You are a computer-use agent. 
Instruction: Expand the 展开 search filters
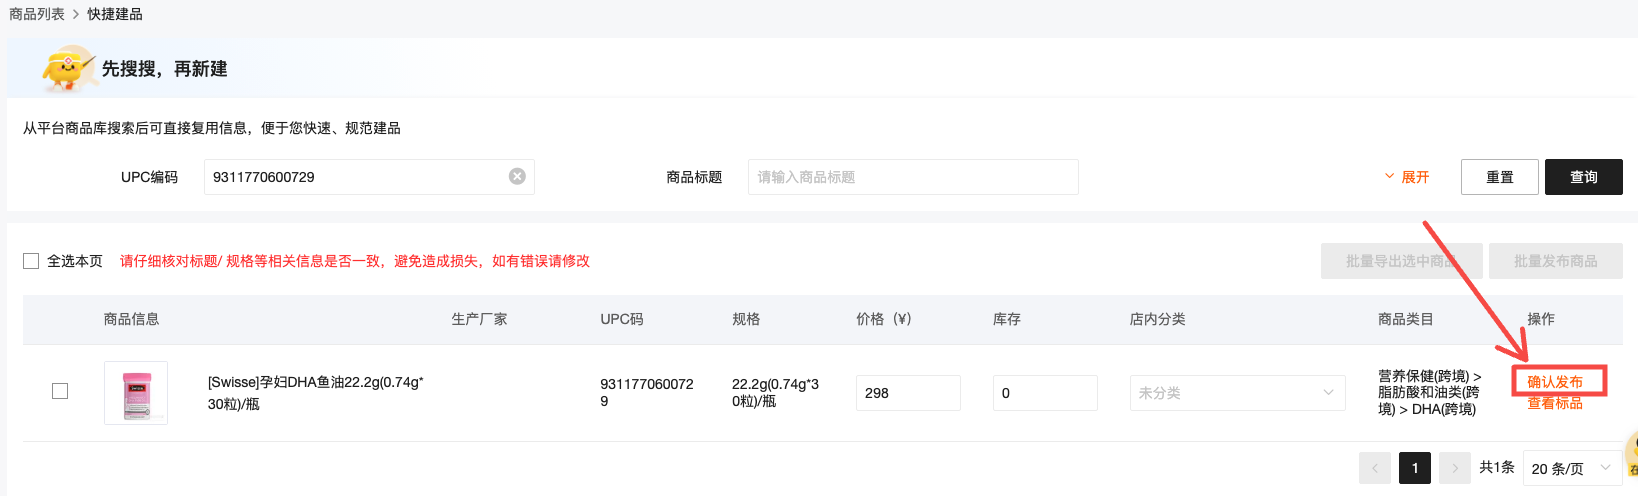click(1406, 177)
